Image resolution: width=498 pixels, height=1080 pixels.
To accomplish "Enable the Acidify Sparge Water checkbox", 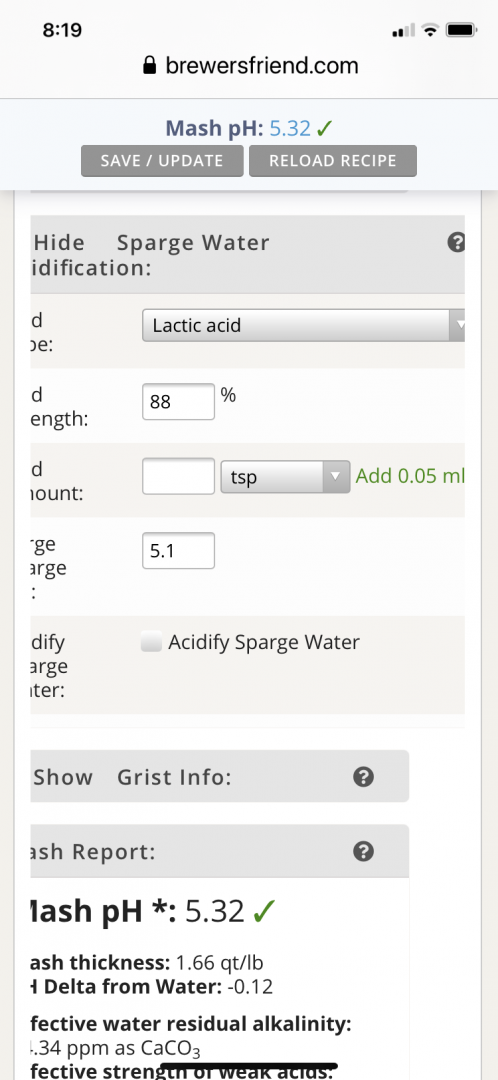I will pyautogui.click(x=151, y=643).
